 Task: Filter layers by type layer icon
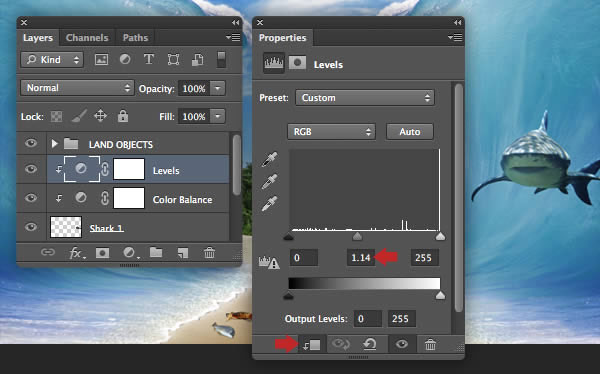point(149,59)
